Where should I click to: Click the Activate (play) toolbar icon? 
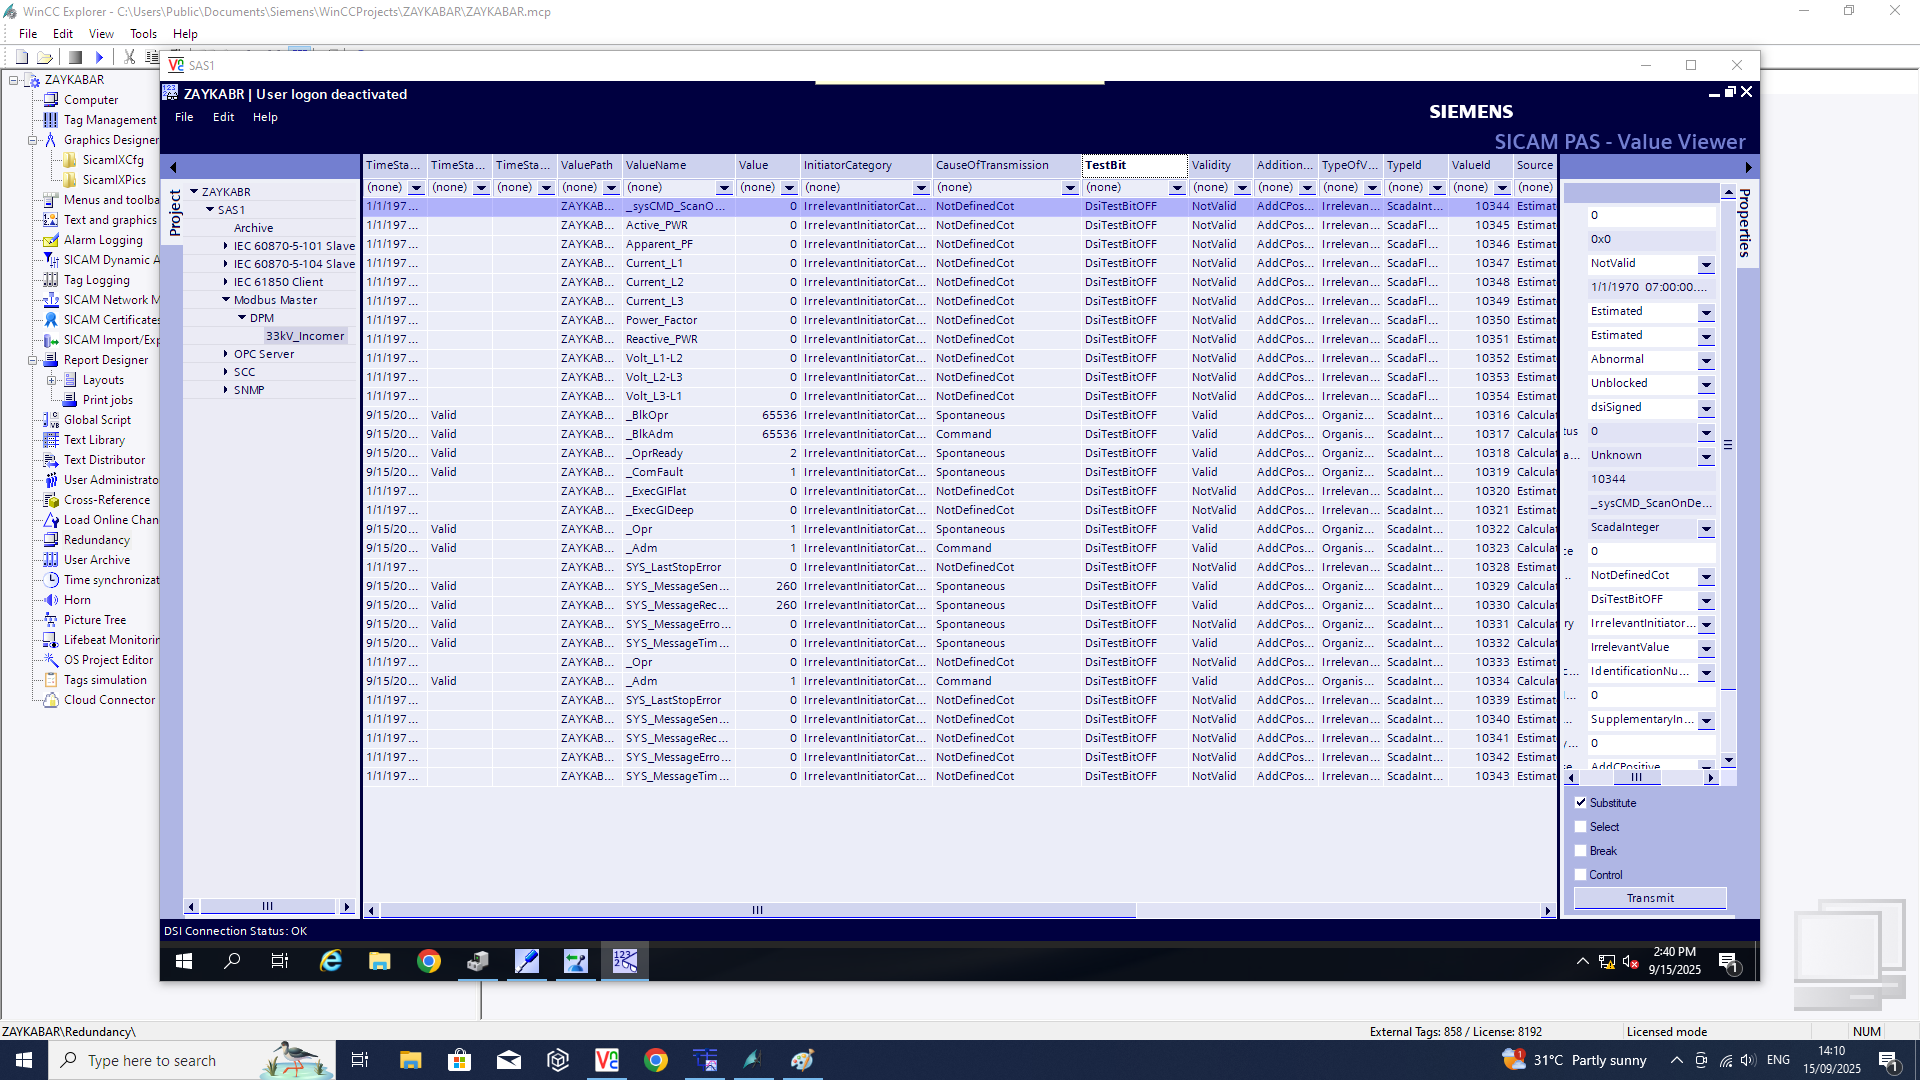click(x=99, y=57)
